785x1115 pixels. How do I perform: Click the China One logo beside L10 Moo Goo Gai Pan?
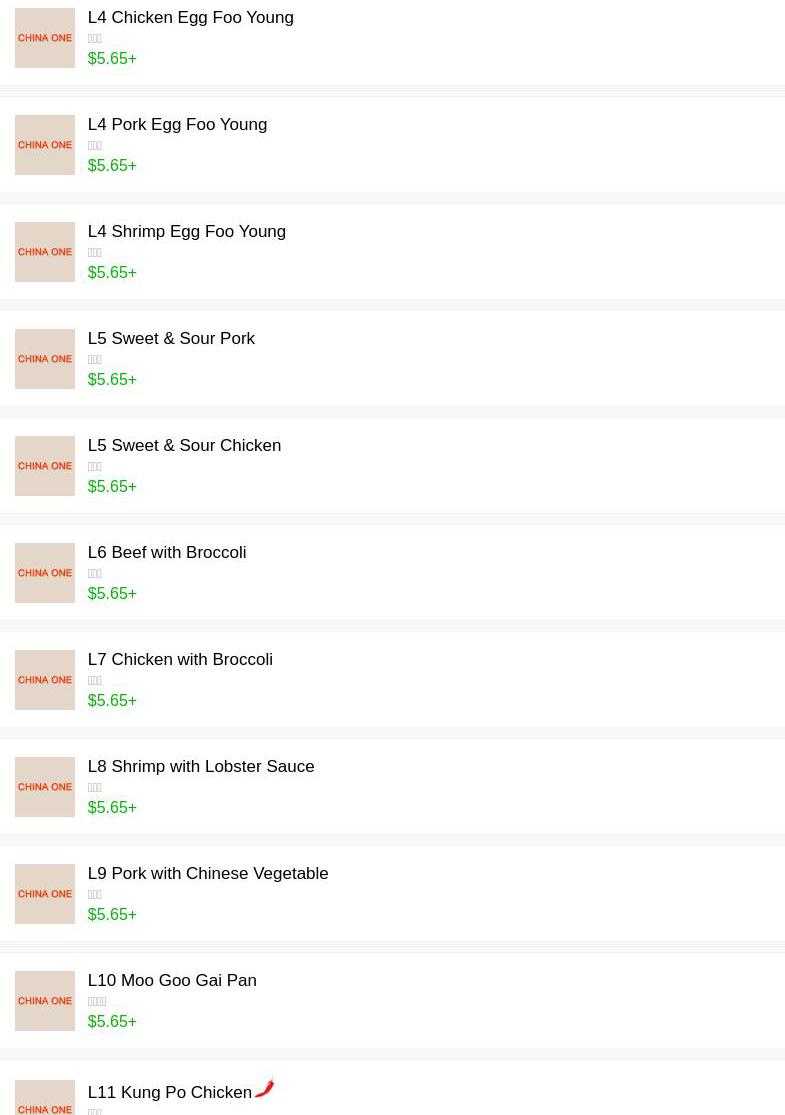tap(45, 1001)
